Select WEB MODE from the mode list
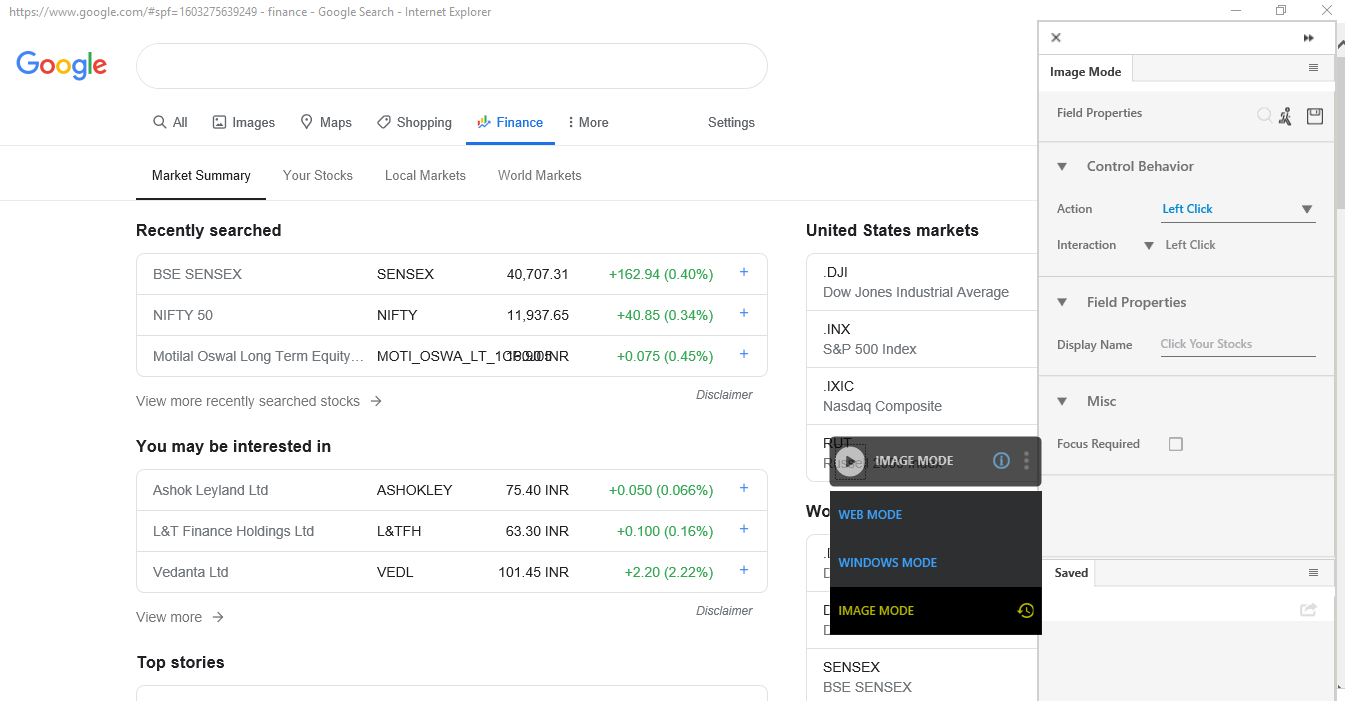The height and width of the screenshot is (701, 1345). click(x=870, y=515)
